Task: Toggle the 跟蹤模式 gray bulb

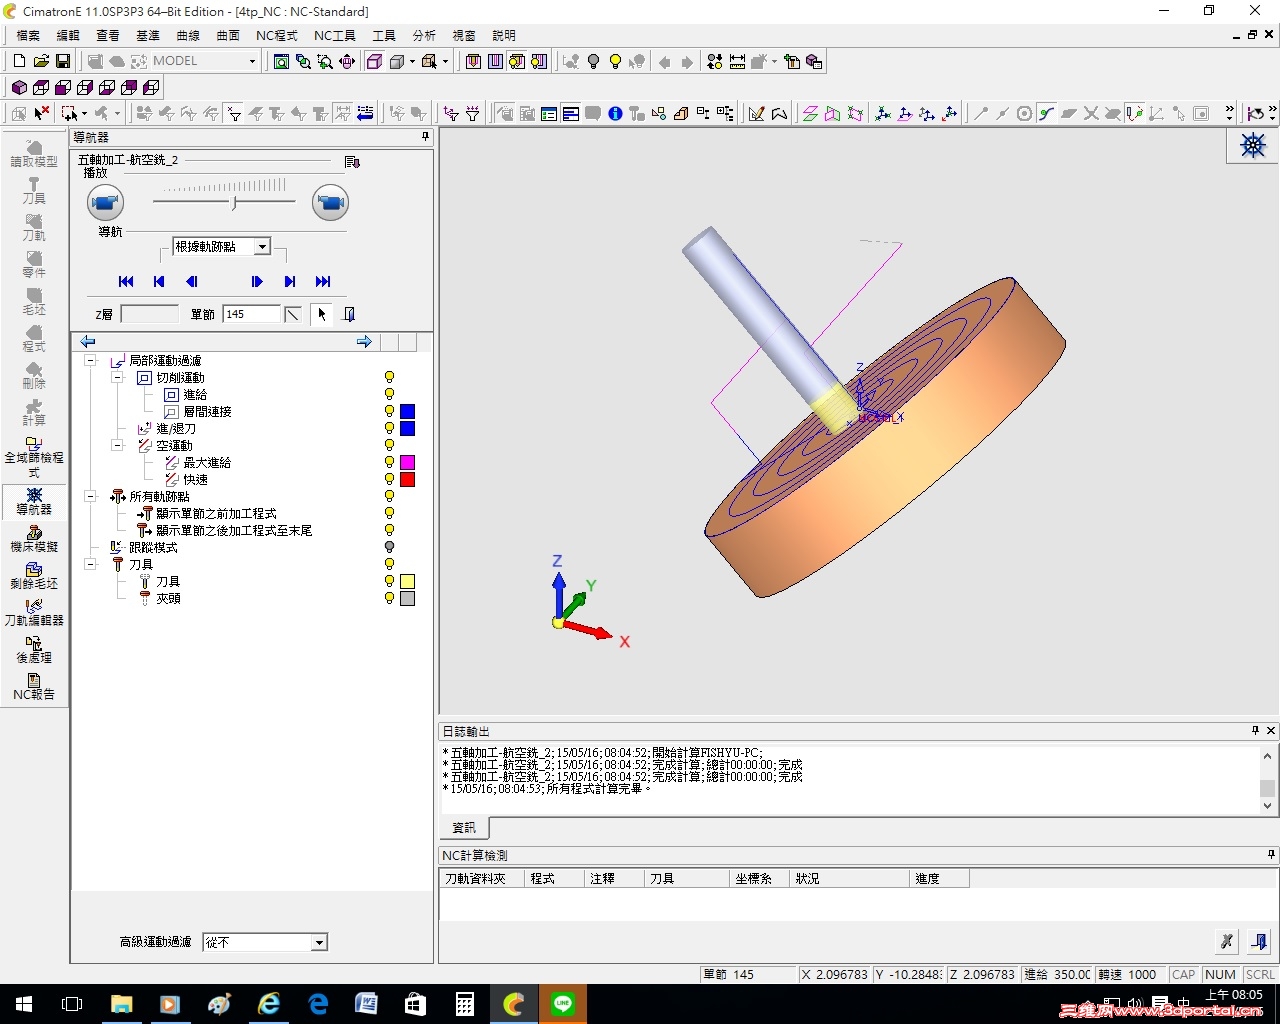Action: 389,548
